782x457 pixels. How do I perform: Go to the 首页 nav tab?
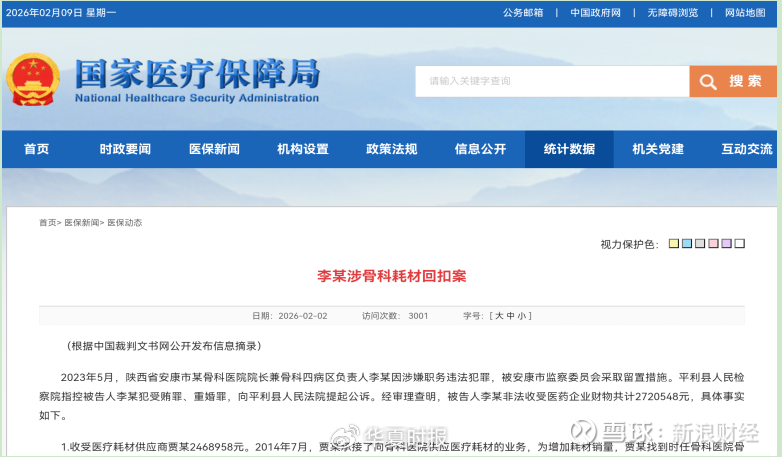[x=36, y=149]
